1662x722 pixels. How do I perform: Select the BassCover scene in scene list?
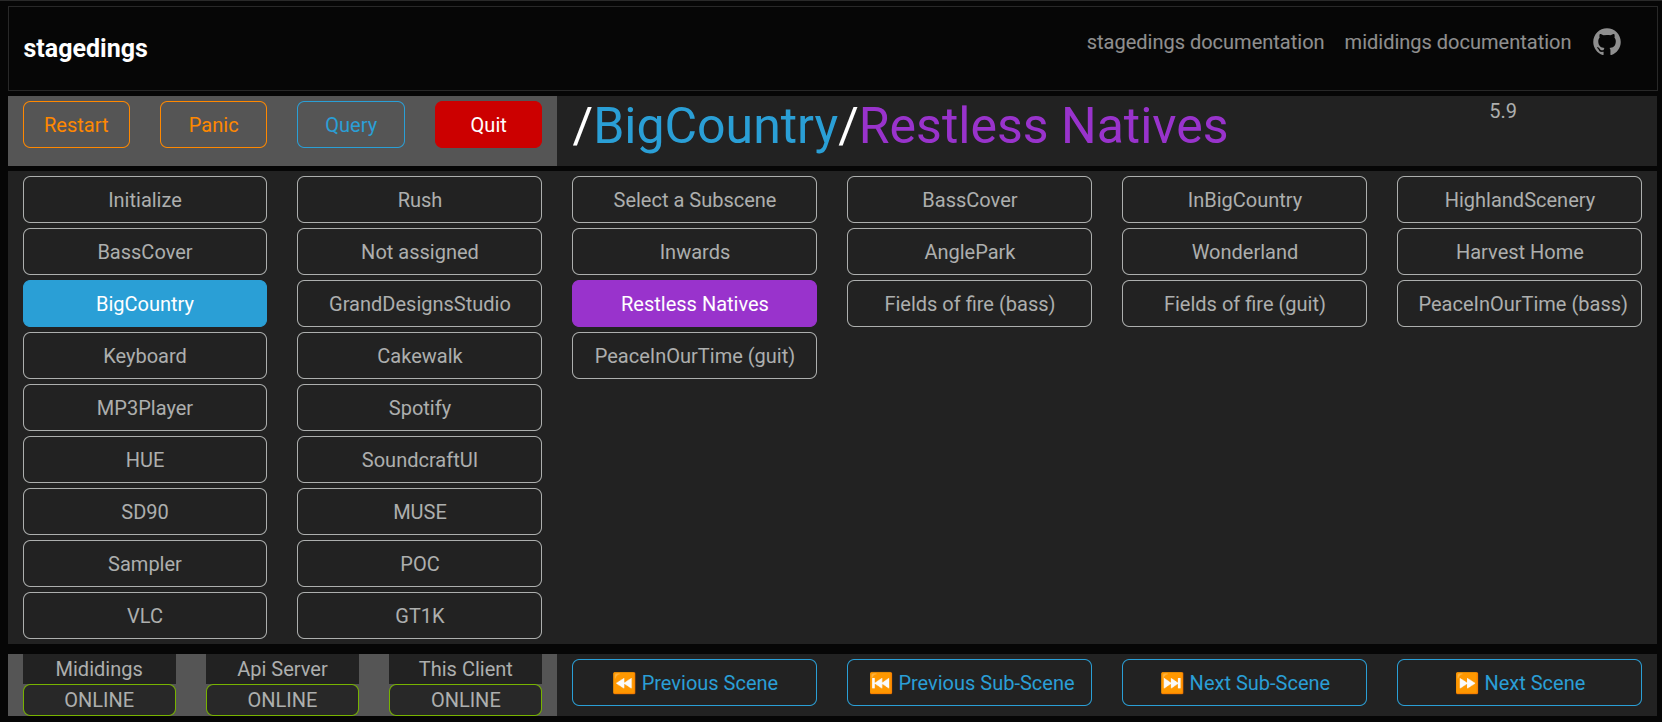145,252
